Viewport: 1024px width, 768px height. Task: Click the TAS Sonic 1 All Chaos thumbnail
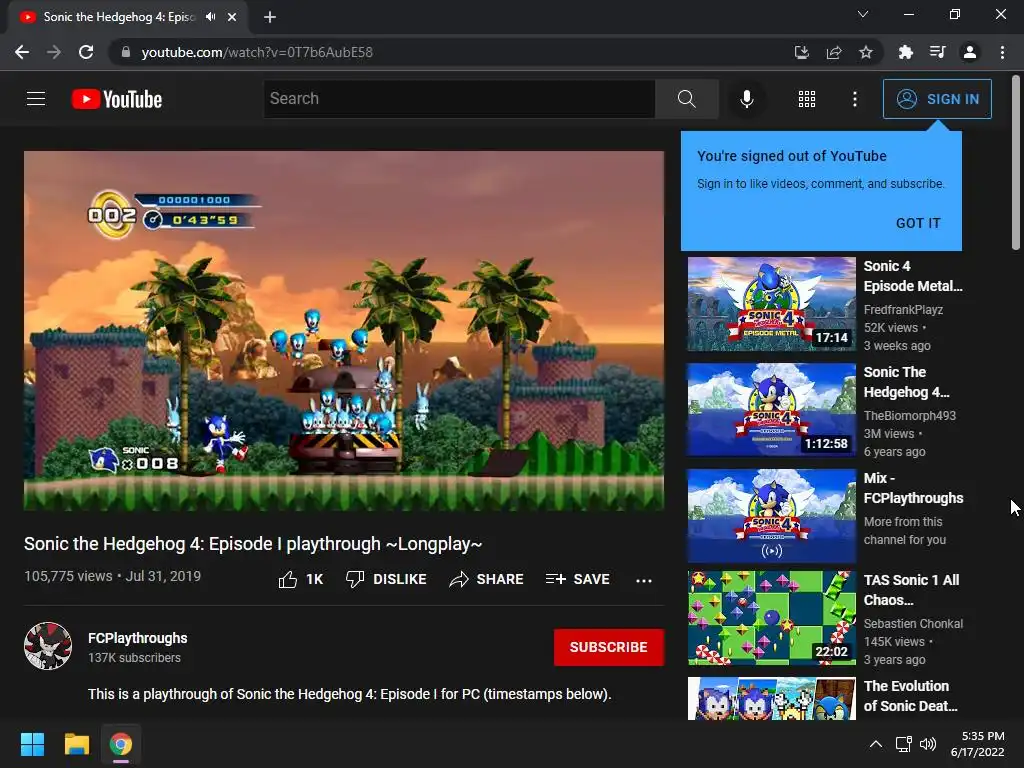coord(771,618)
